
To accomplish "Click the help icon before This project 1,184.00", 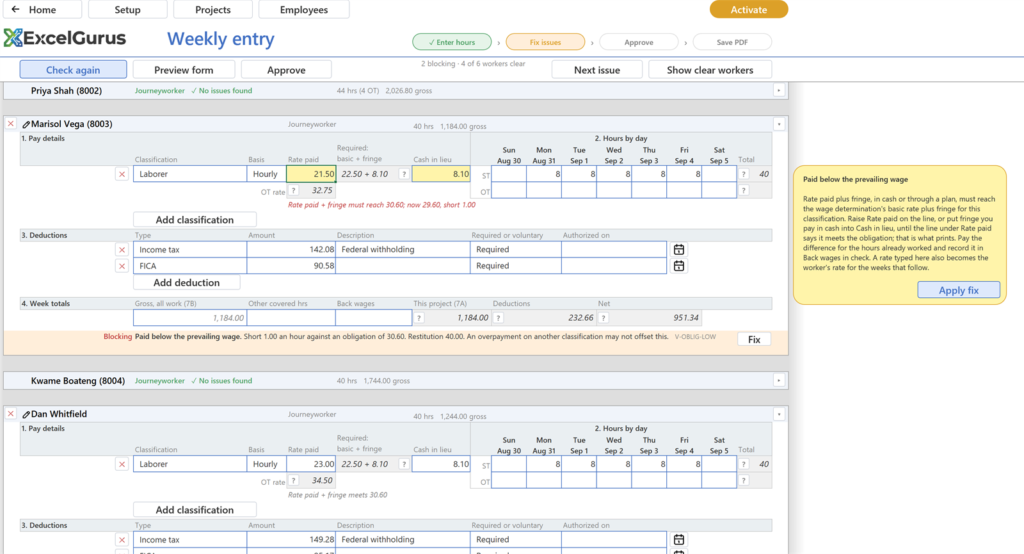I will (x=419, y=318).
